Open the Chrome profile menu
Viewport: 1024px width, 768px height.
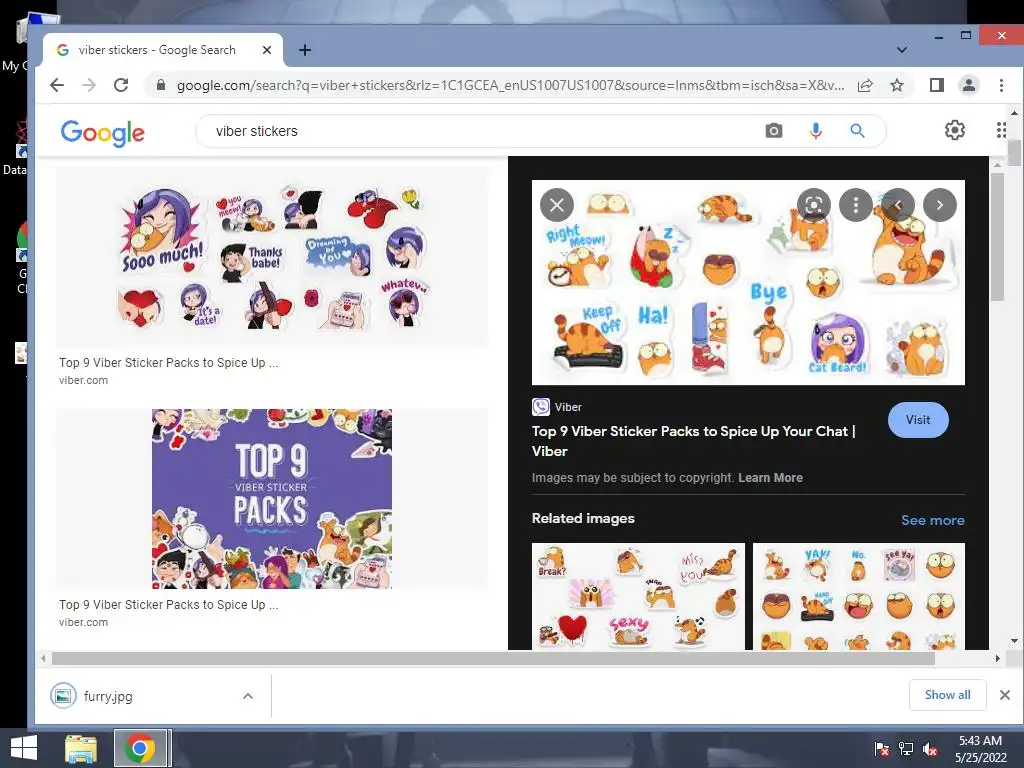point(968,85)
